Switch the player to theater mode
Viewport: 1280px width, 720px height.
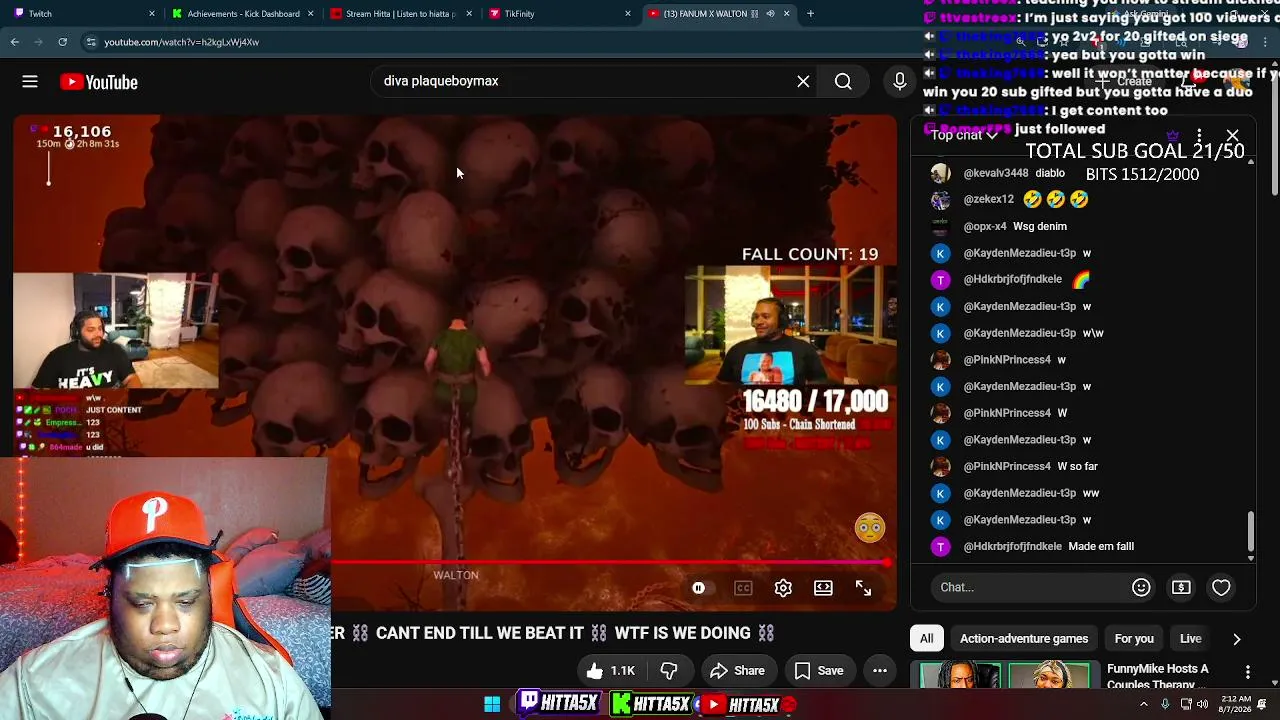[x=823, y=588]
